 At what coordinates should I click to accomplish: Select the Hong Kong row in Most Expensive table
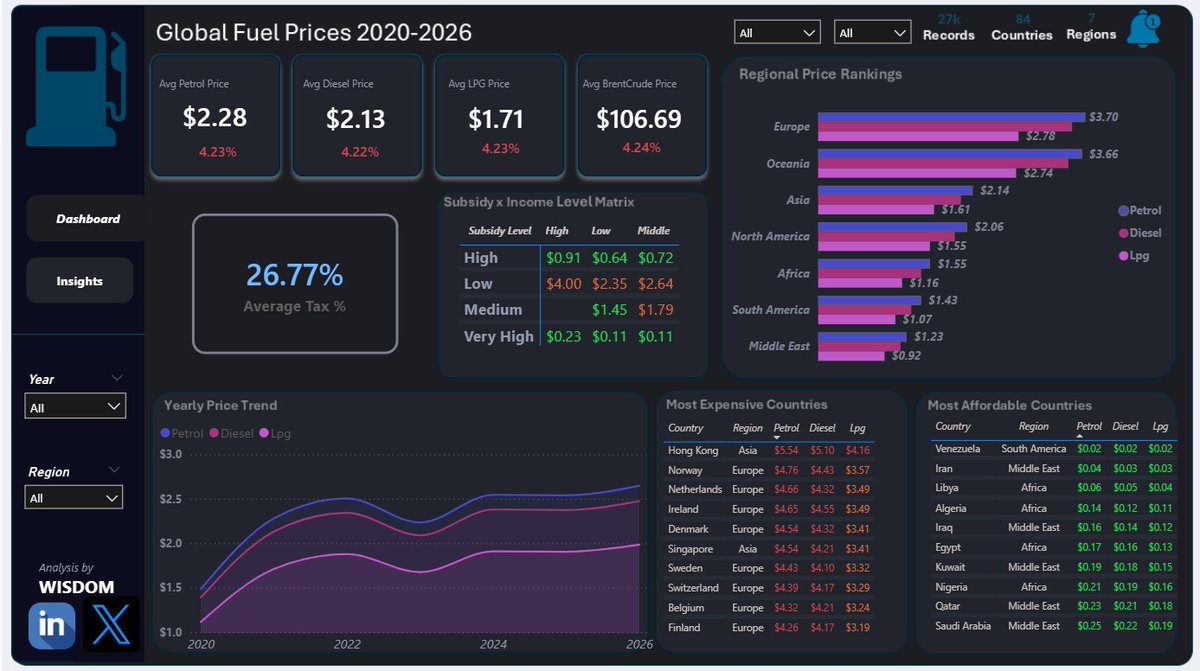770,451
